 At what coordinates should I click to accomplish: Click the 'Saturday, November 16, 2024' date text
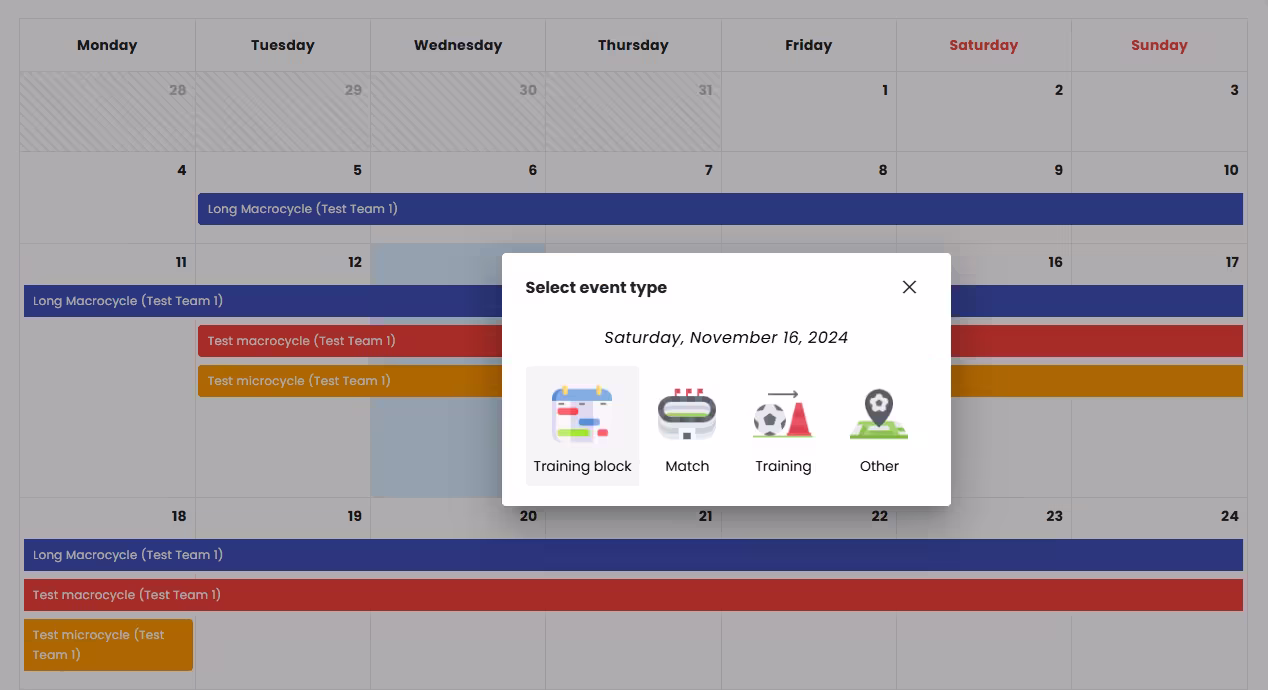click(726, 337)
